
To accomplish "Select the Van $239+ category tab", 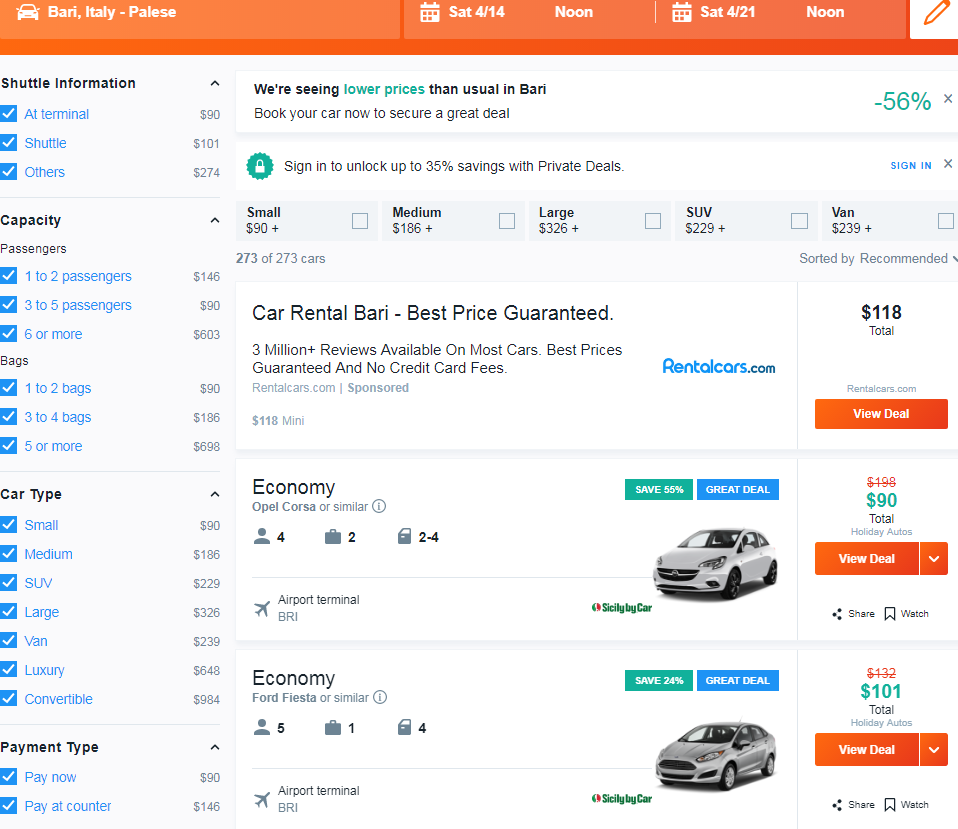I will coord(890,221).
